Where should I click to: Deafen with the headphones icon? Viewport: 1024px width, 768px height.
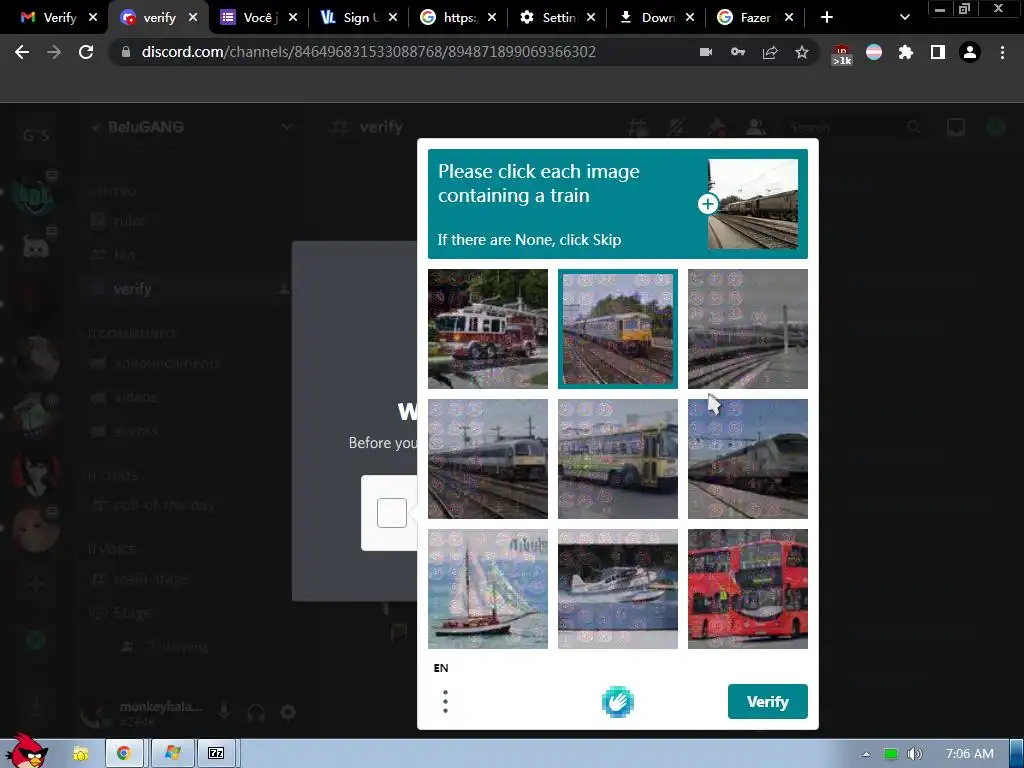[x=256, y=711]
